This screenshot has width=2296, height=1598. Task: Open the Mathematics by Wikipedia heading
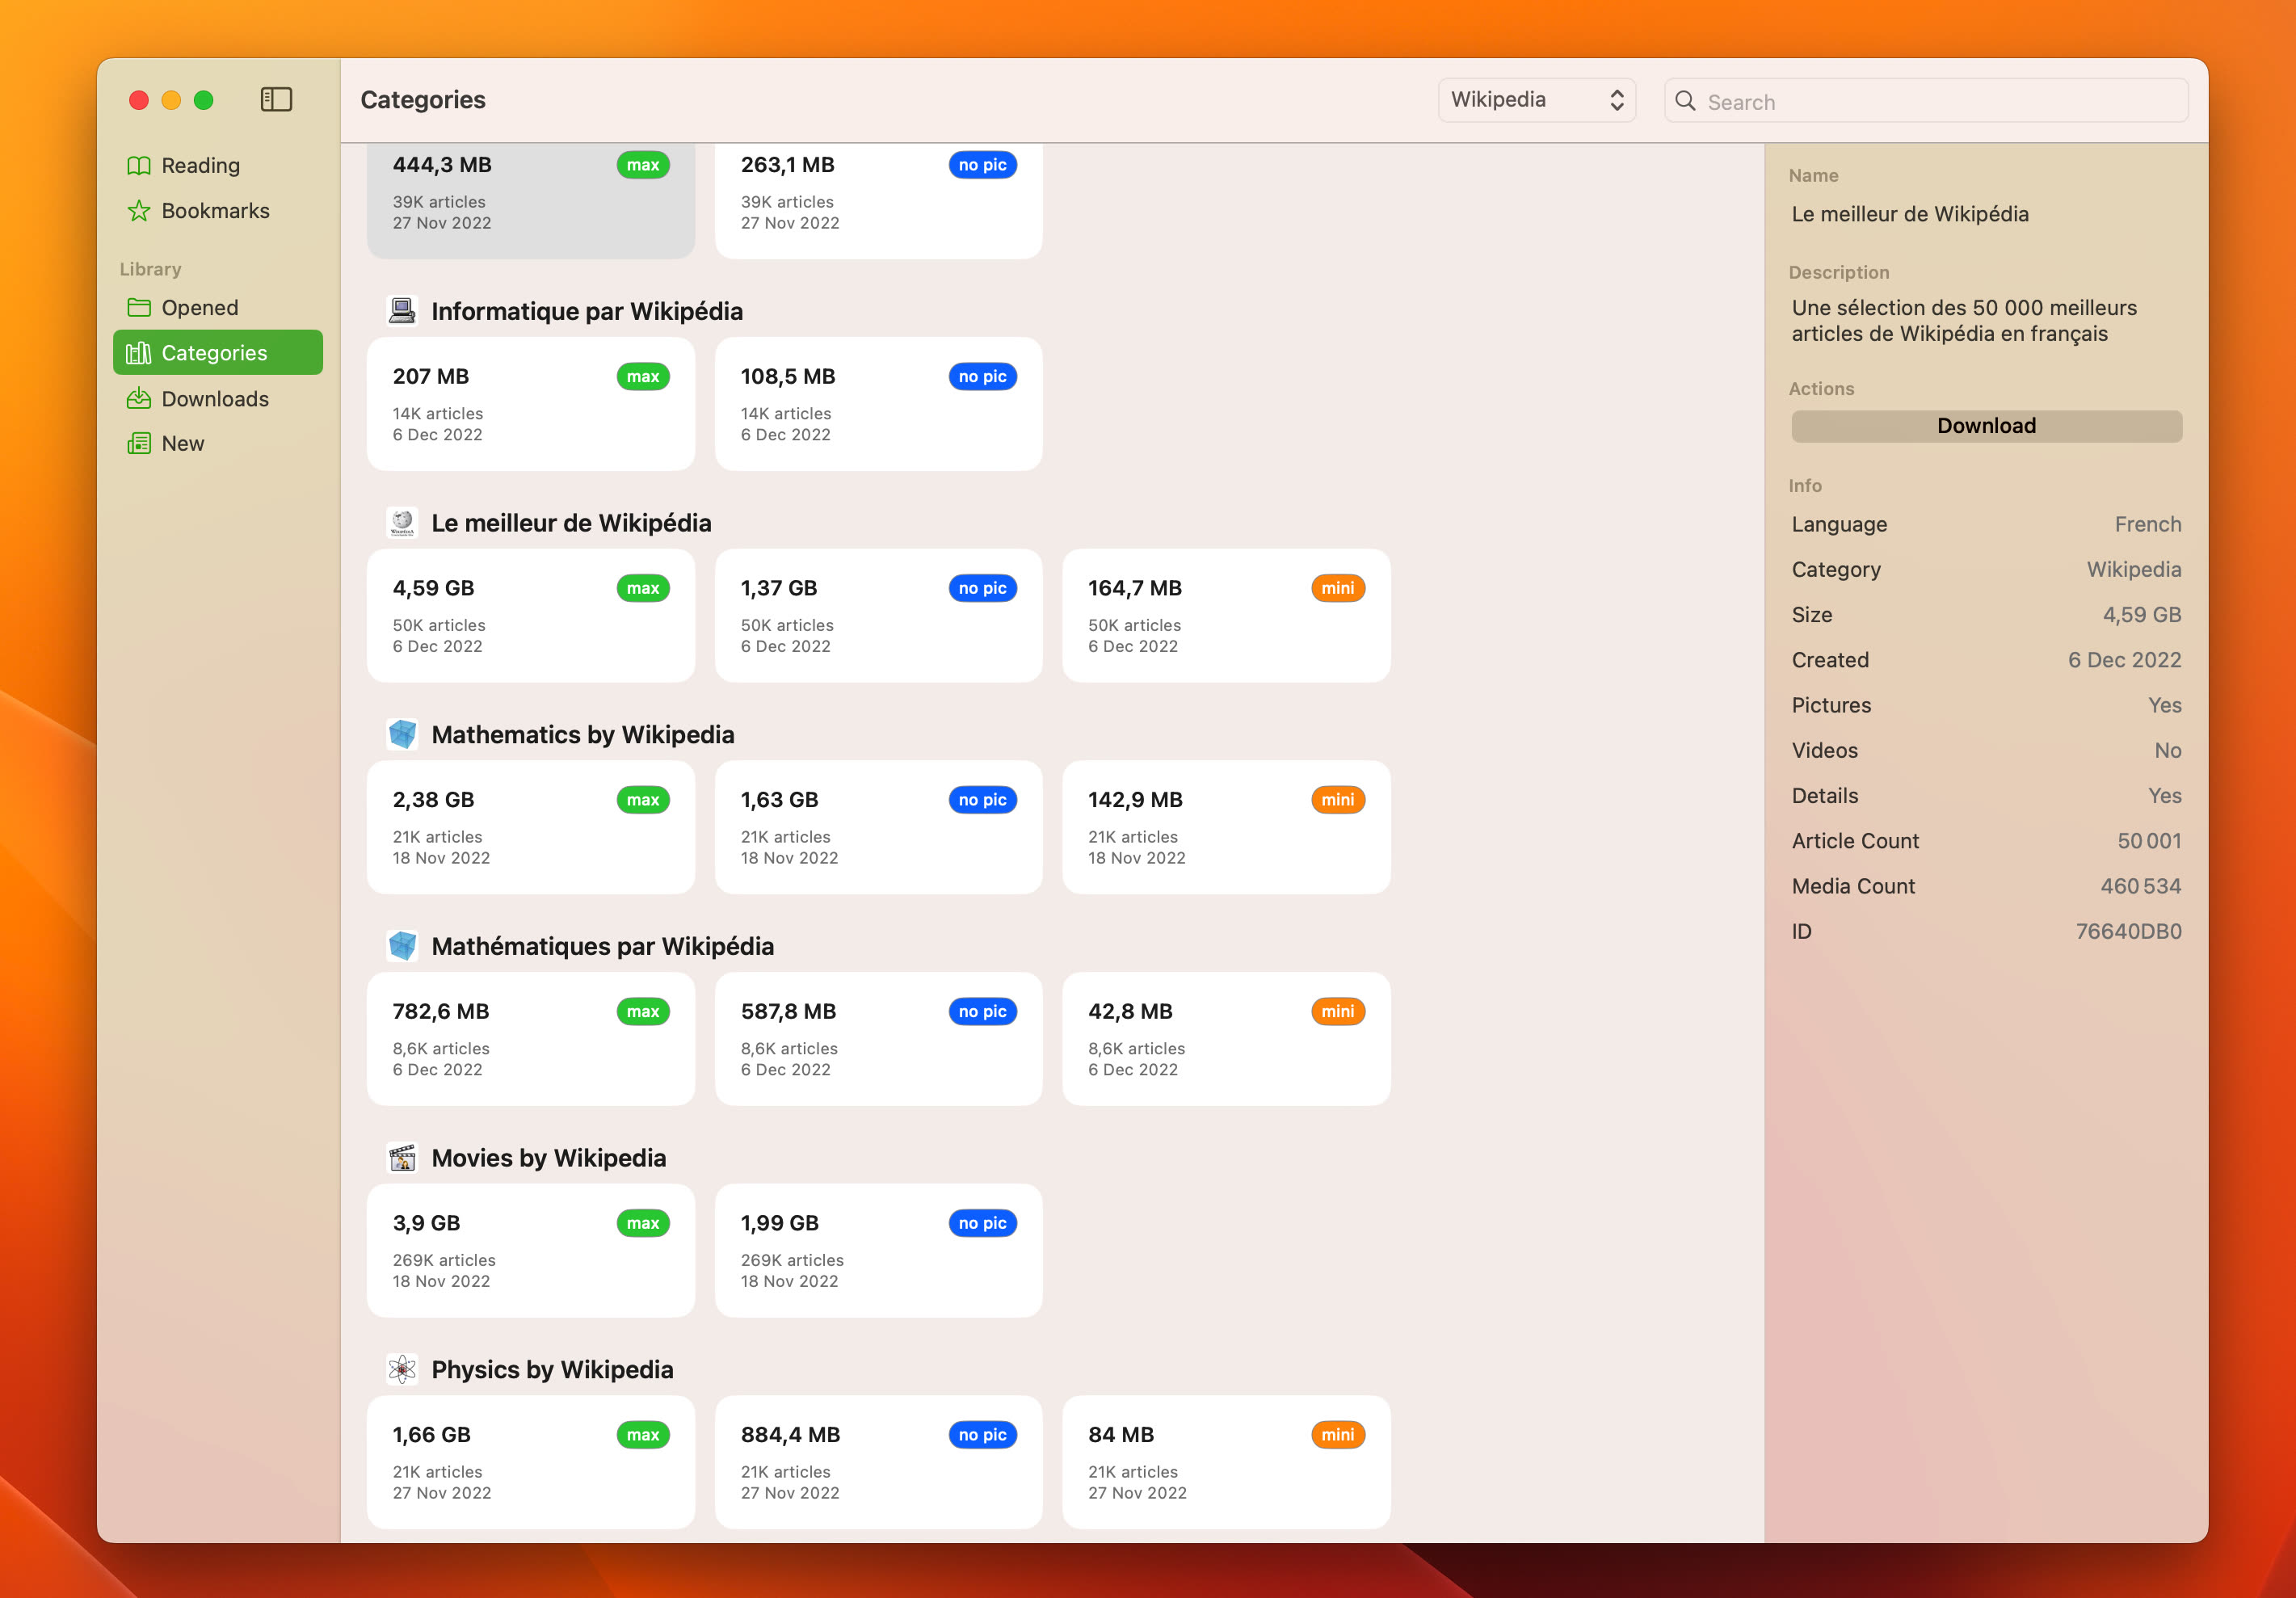(582, 734)
